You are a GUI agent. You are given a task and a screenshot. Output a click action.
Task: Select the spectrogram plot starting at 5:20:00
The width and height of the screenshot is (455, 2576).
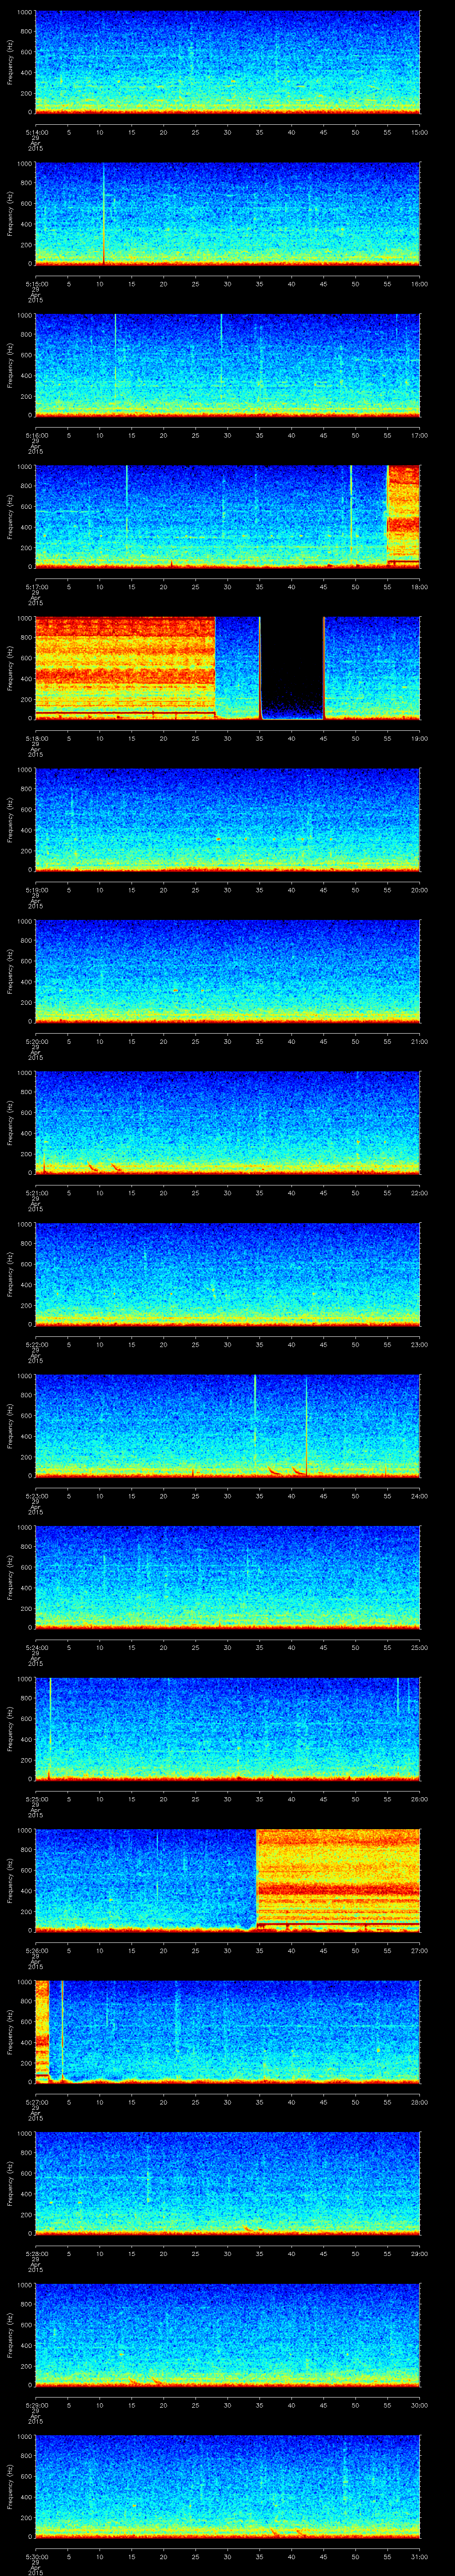coord(227,971)
